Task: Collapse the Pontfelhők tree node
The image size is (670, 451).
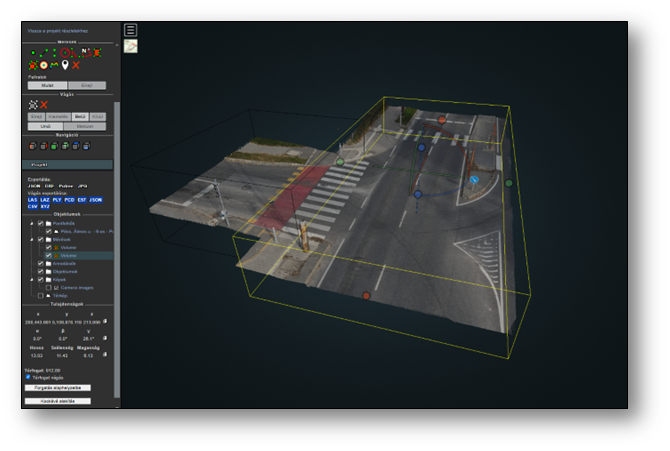Action: coord(32,223)
